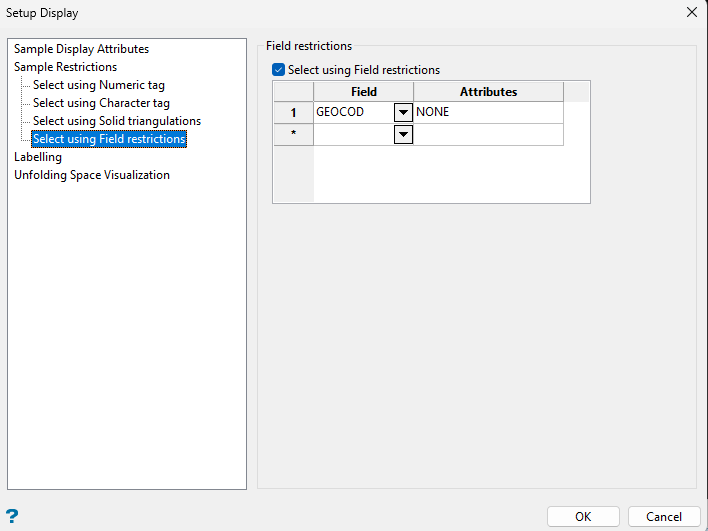
Task: Open Select using Solid triangulations page
Action: coord(117,121)
